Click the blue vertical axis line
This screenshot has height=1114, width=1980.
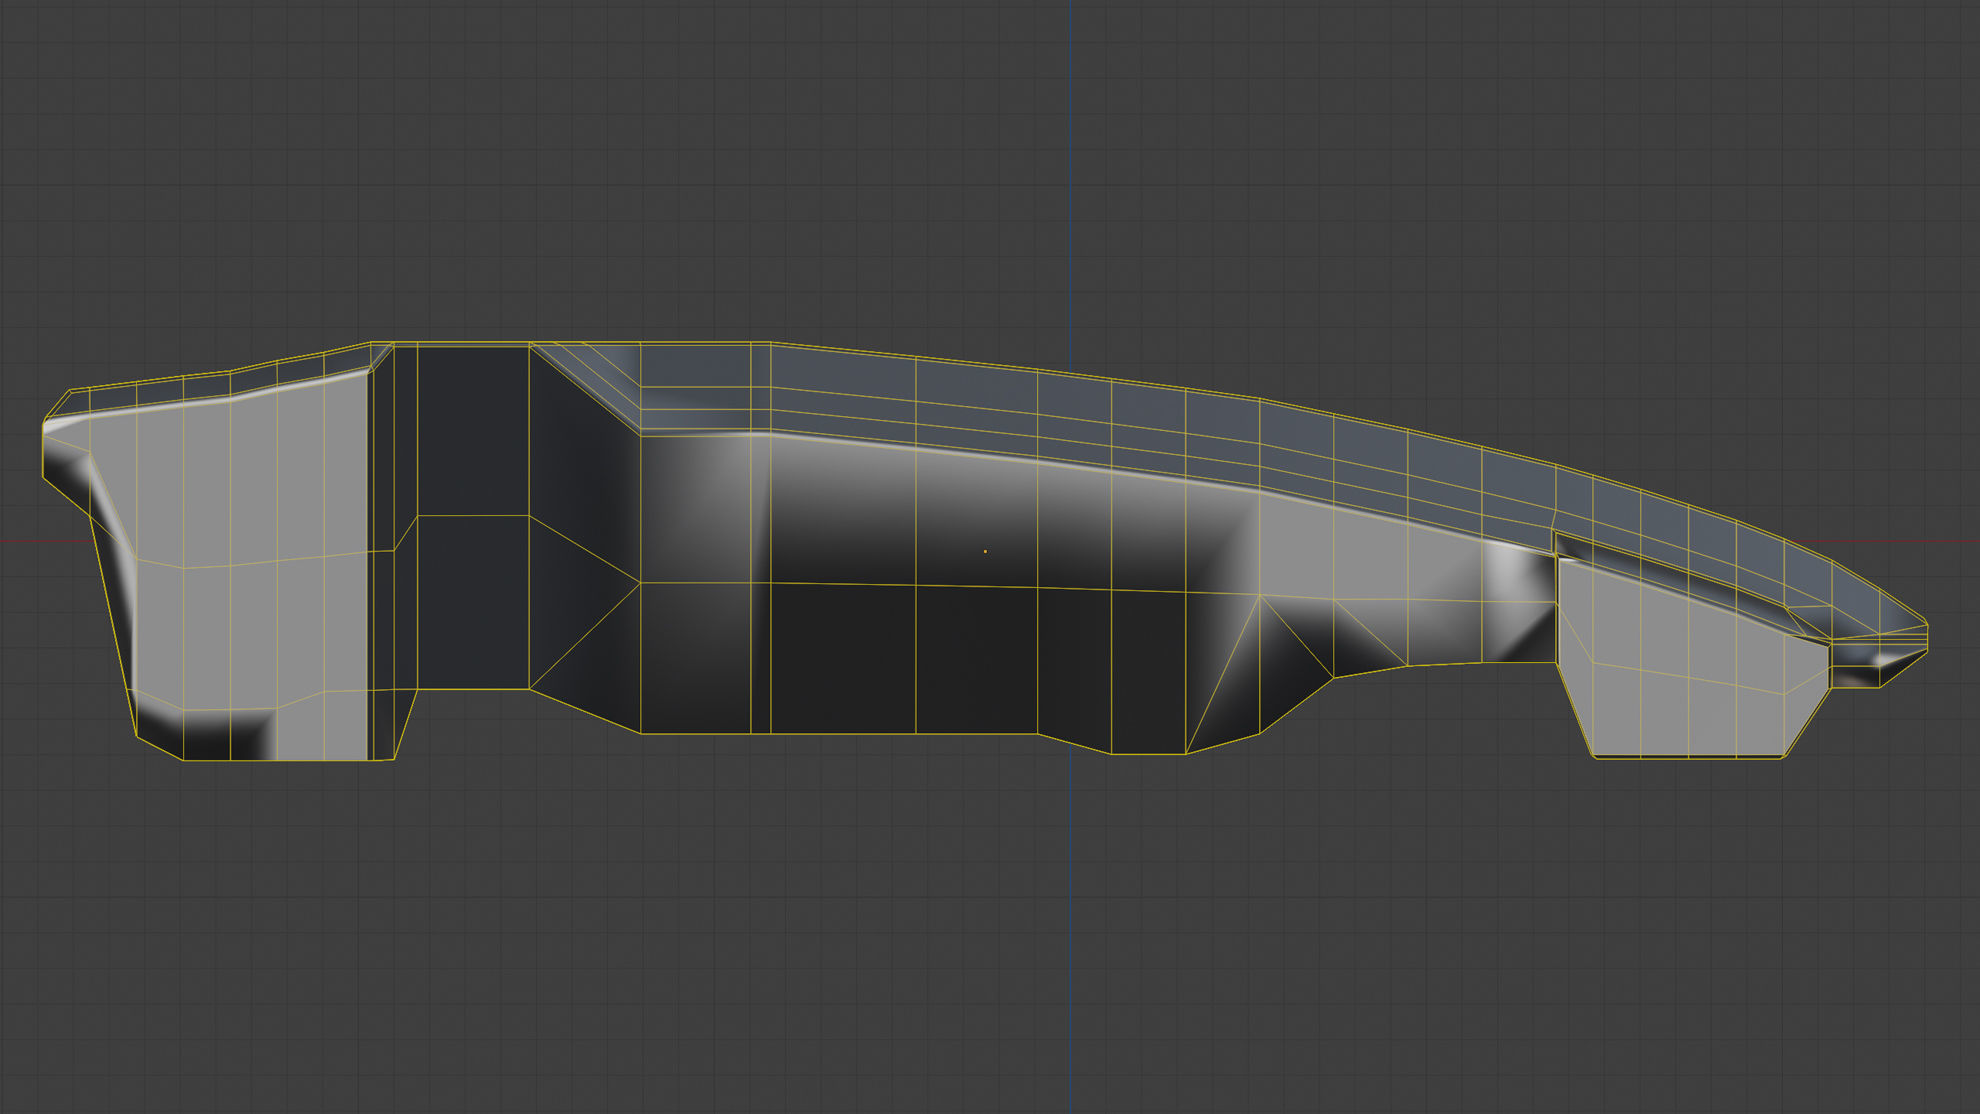tap(1070, 200)
